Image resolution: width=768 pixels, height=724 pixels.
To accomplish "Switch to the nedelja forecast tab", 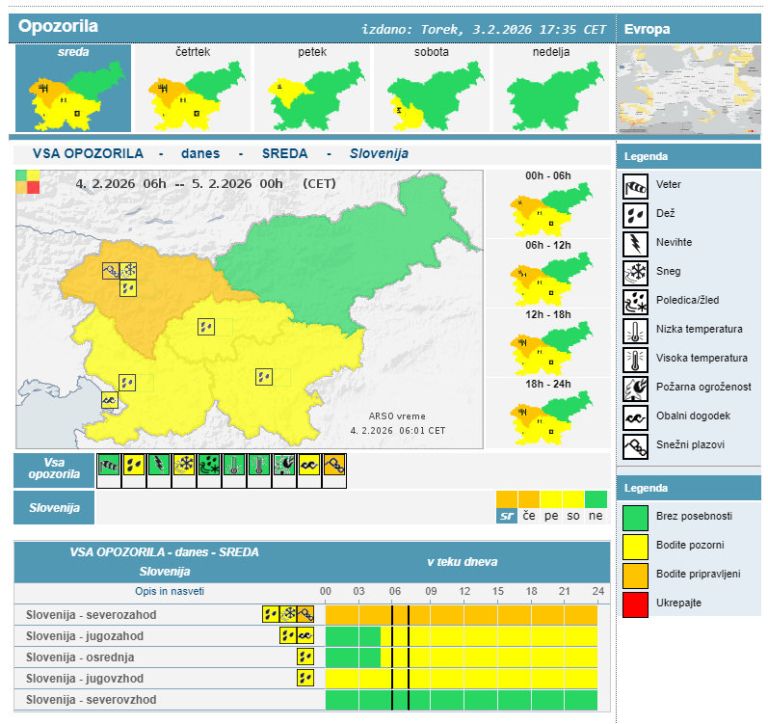I will pyautogui.click(x=550, y=90).
